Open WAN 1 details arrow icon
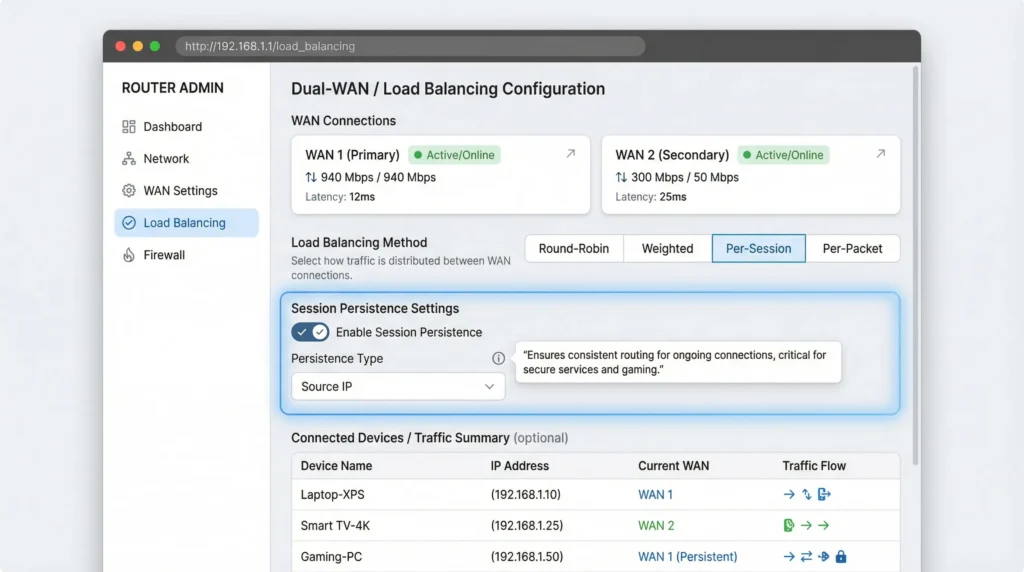Viewport: 1024px width, 572px height. point(570,153)
